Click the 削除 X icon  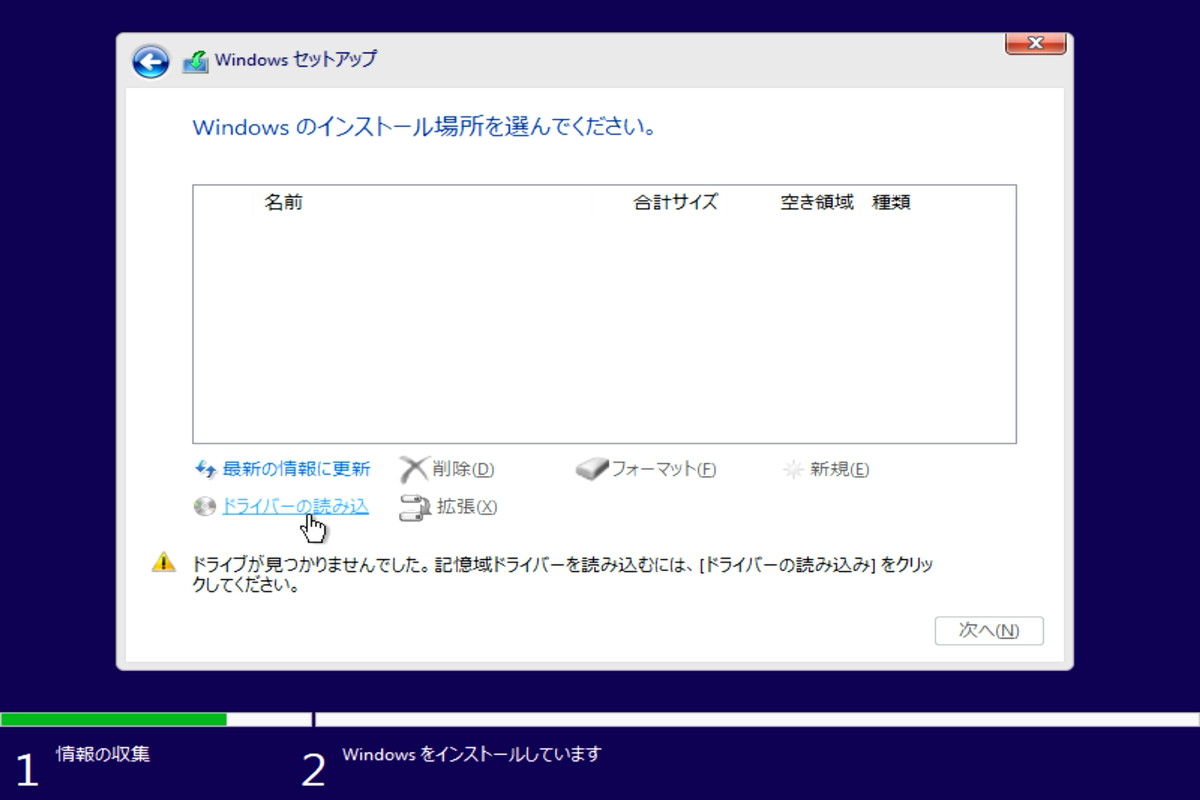(413, 469)
